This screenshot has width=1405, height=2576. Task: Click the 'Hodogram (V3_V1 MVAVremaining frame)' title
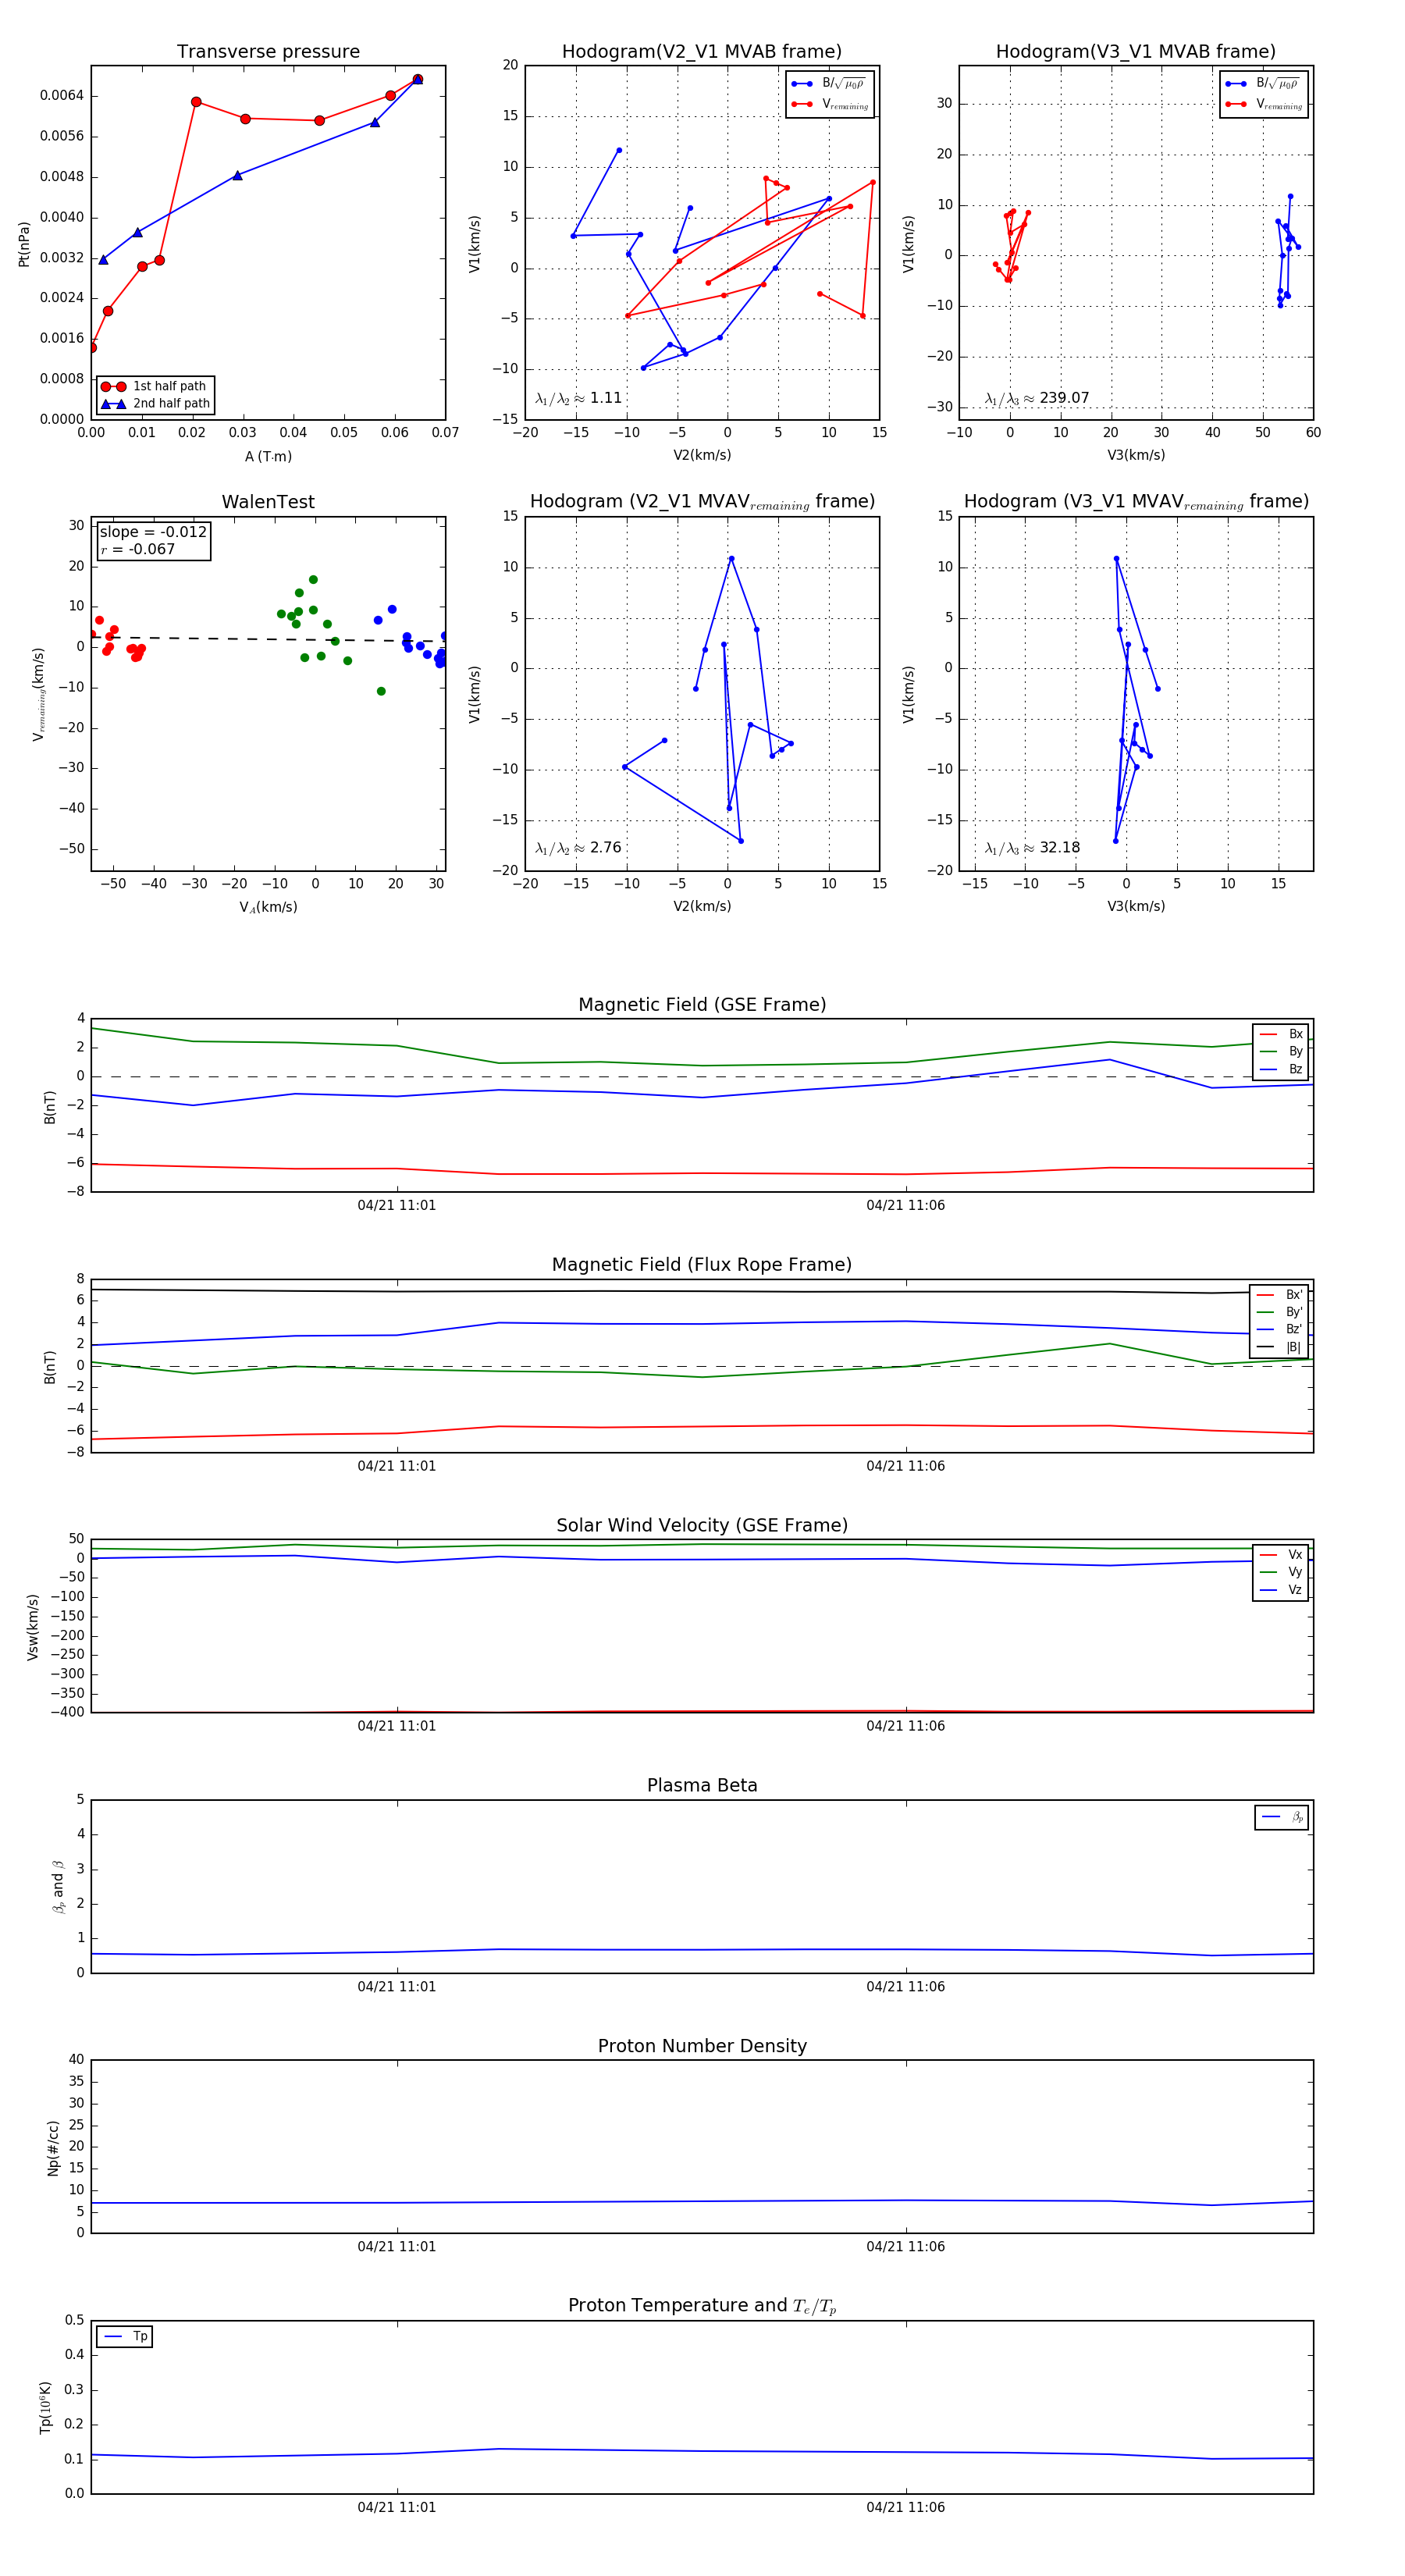[1136, 502]
